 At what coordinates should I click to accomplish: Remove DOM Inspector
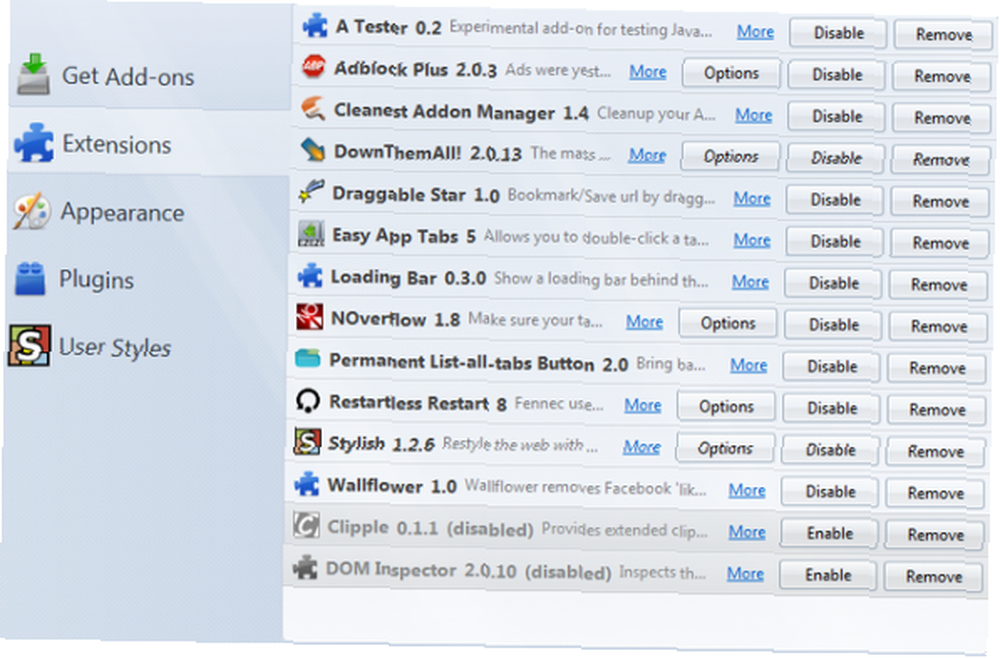(x=934, y=577)
